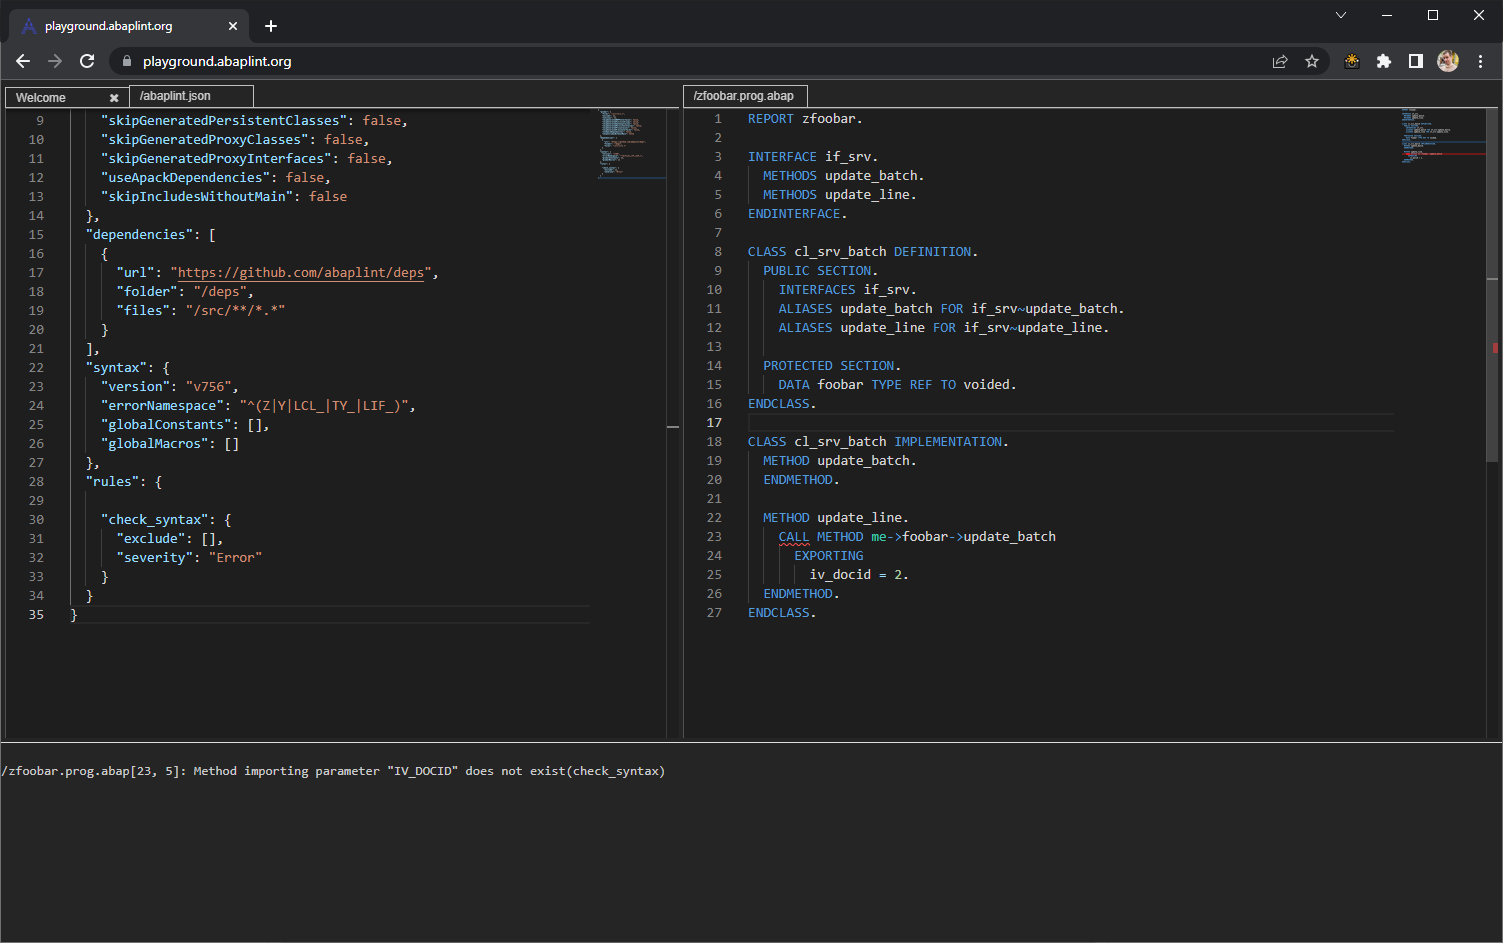Navigate back with the back arrow
This screenshot has height=943, width=1503.
point(23,61)
